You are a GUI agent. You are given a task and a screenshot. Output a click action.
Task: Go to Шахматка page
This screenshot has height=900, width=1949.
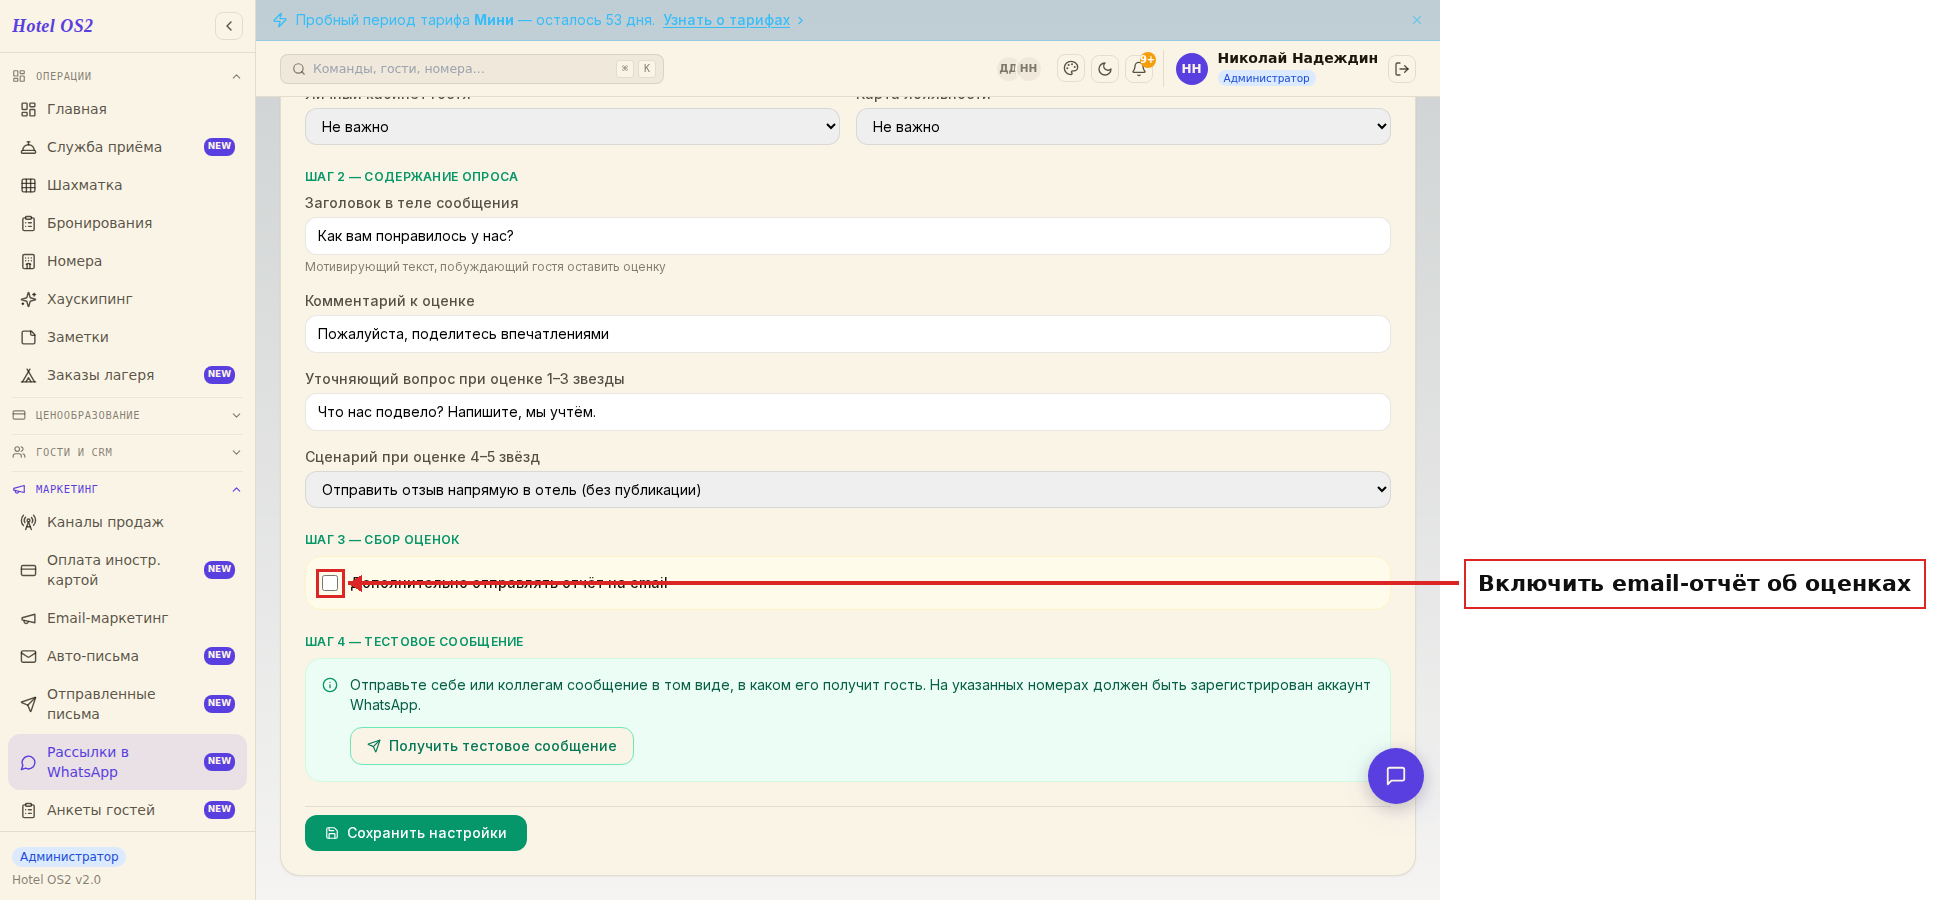127,185
